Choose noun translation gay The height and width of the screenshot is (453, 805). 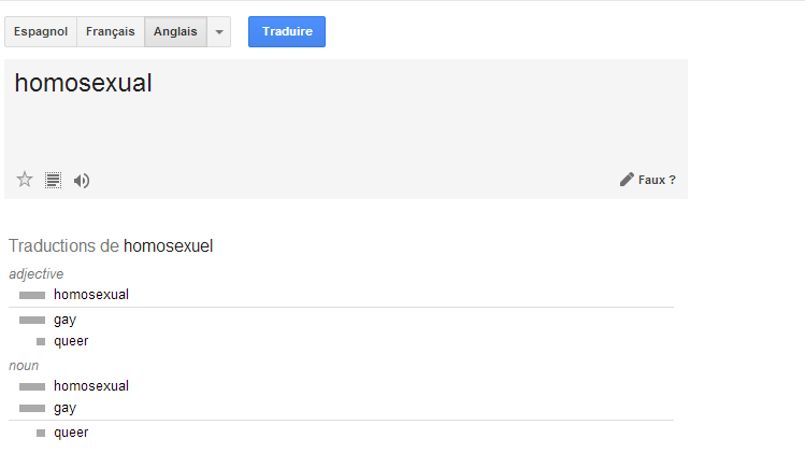click(65, 408)
